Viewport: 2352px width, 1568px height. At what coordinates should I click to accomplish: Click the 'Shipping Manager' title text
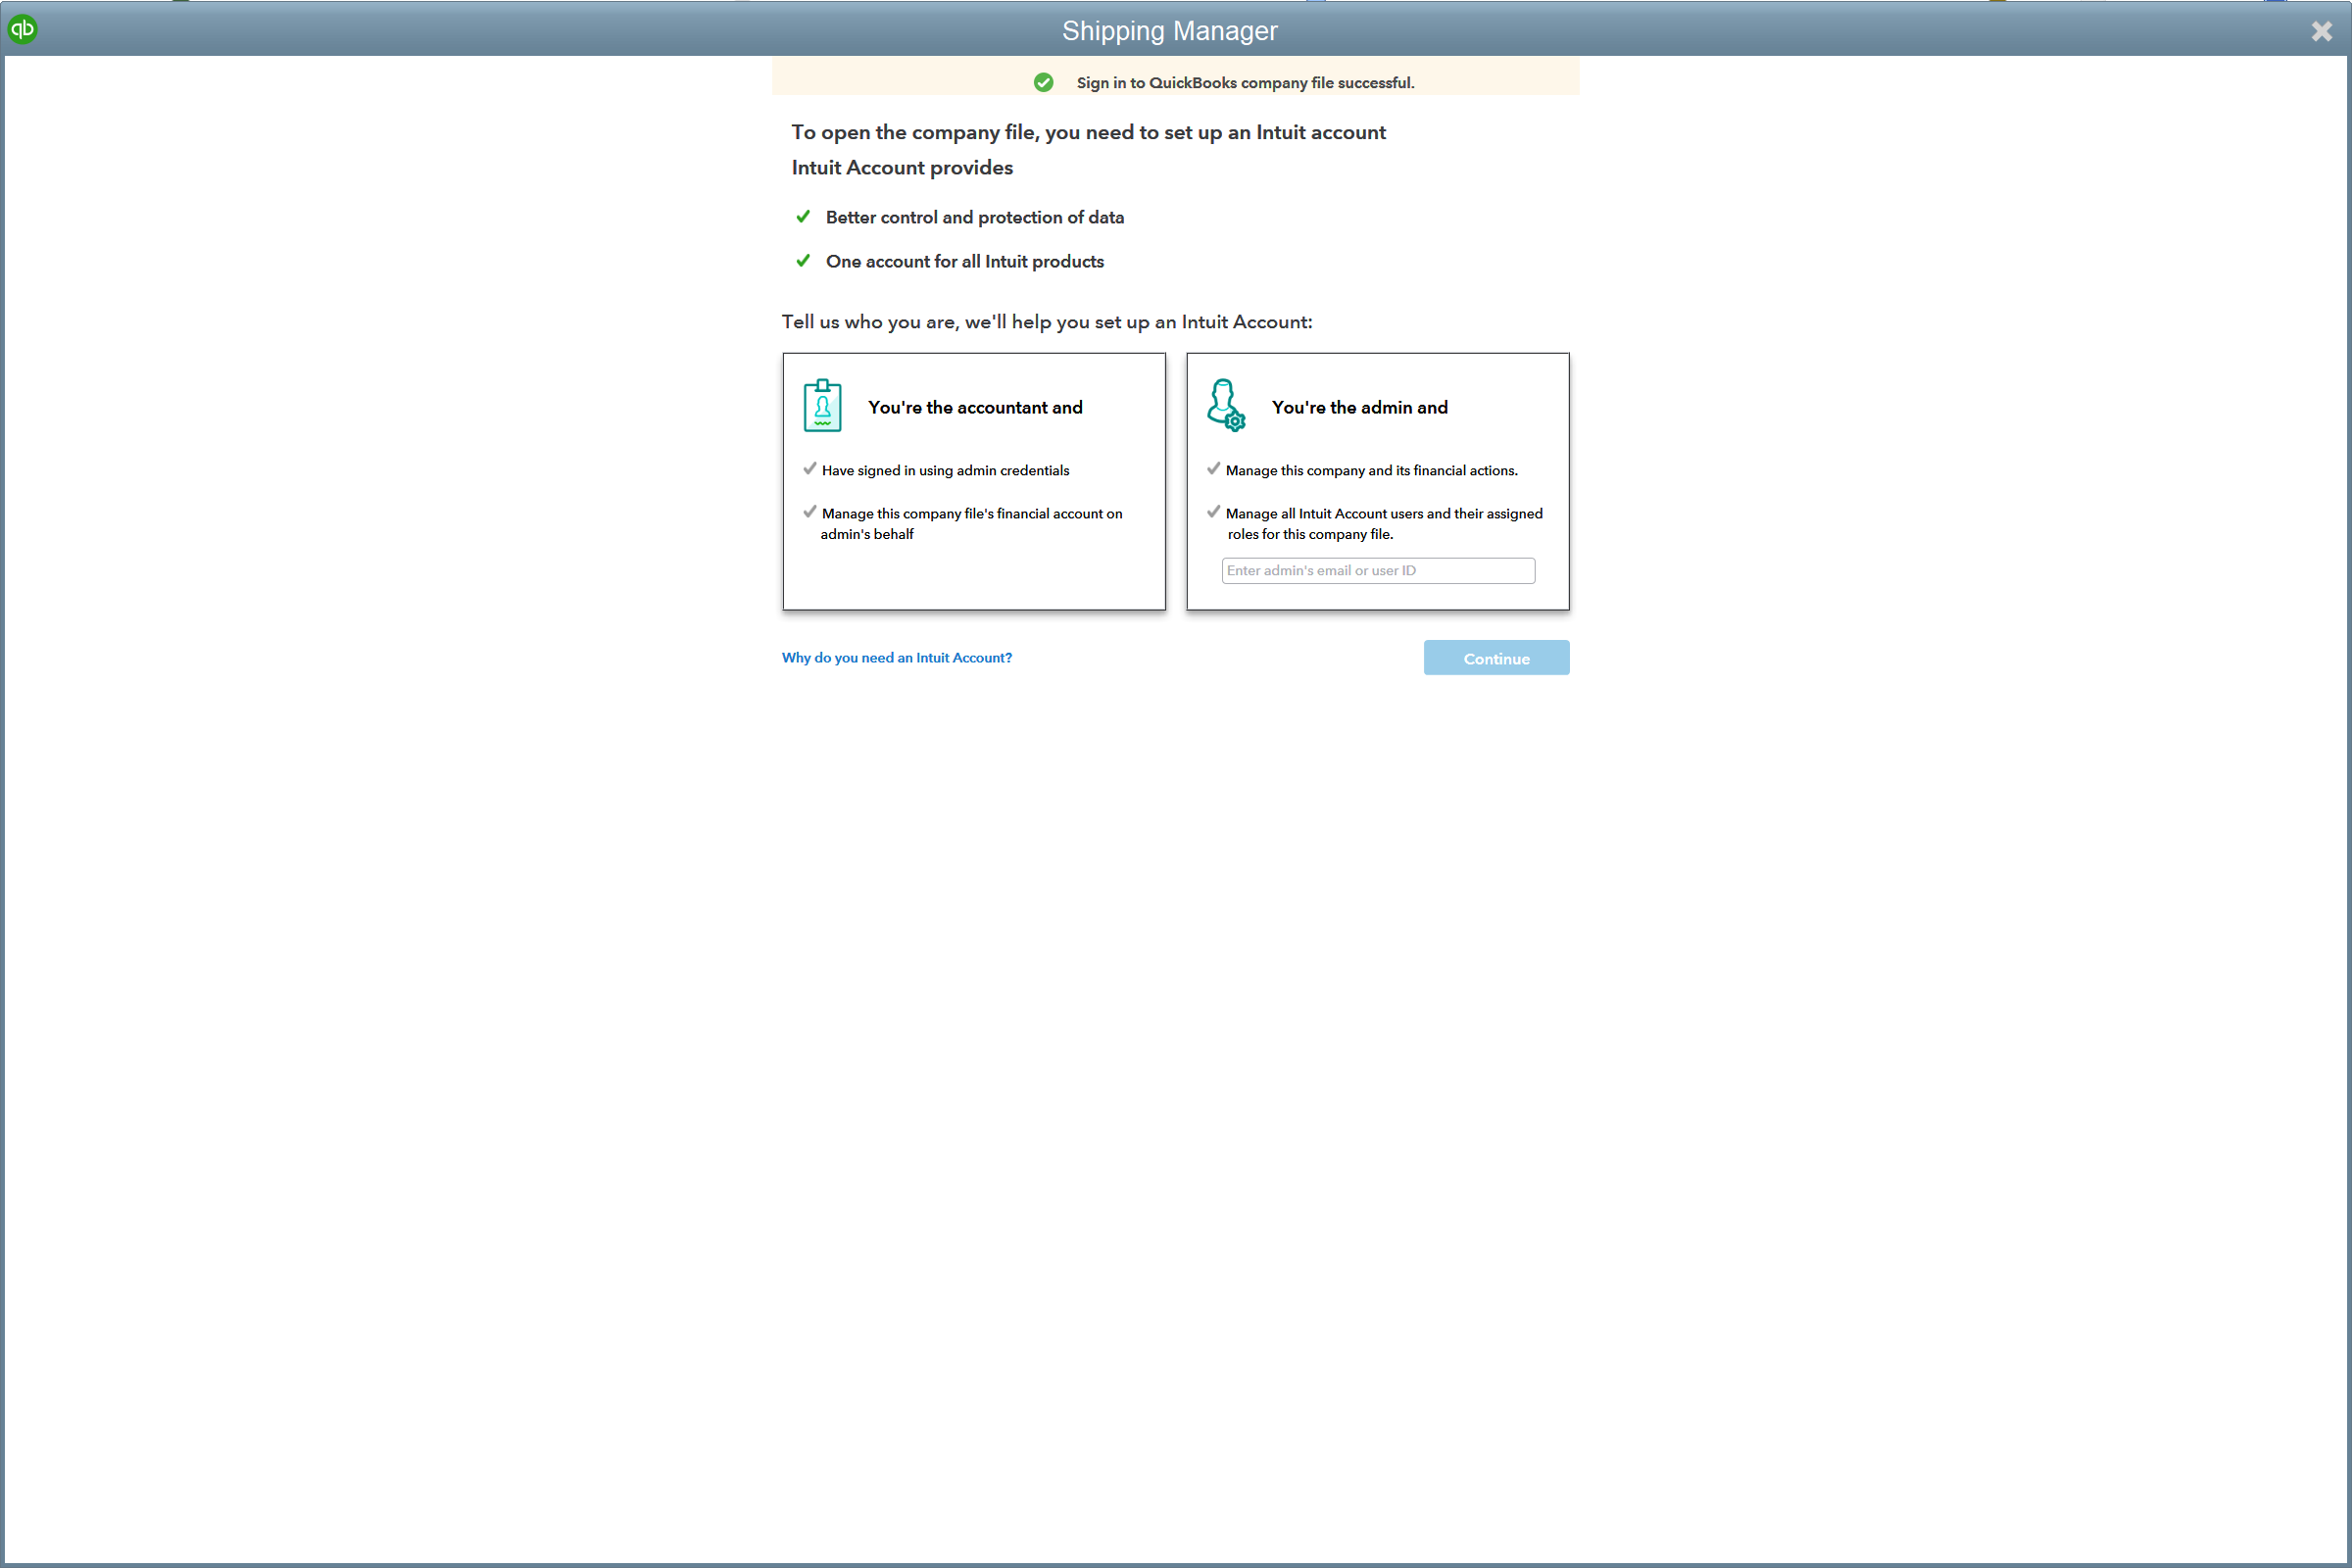pos(1169,31)
